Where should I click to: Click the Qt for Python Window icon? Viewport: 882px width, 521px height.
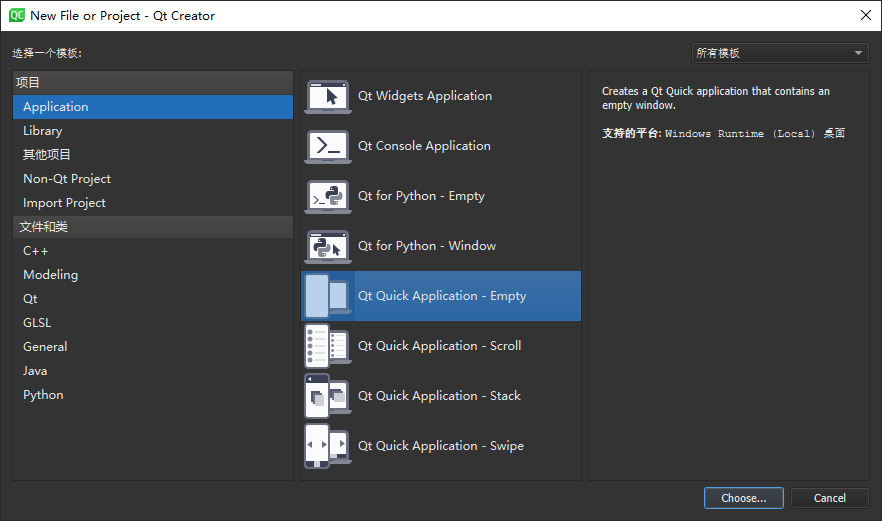click(x=328, y=246)
